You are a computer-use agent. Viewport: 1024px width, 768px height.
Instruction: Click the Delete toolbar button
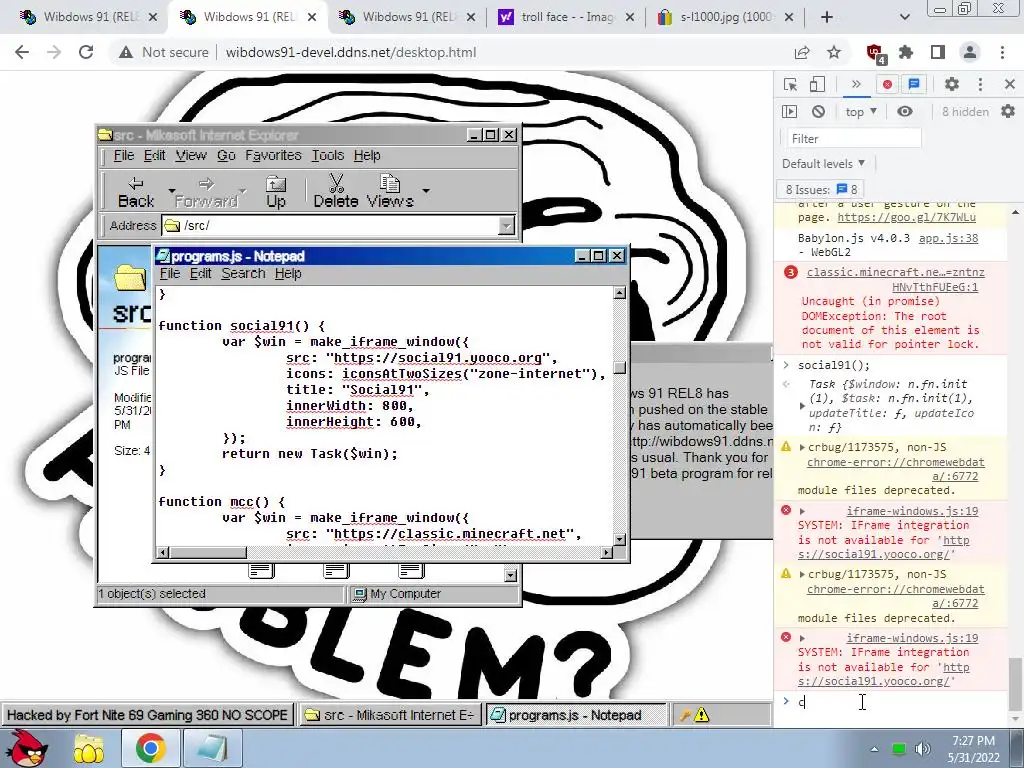click(336, 191)
